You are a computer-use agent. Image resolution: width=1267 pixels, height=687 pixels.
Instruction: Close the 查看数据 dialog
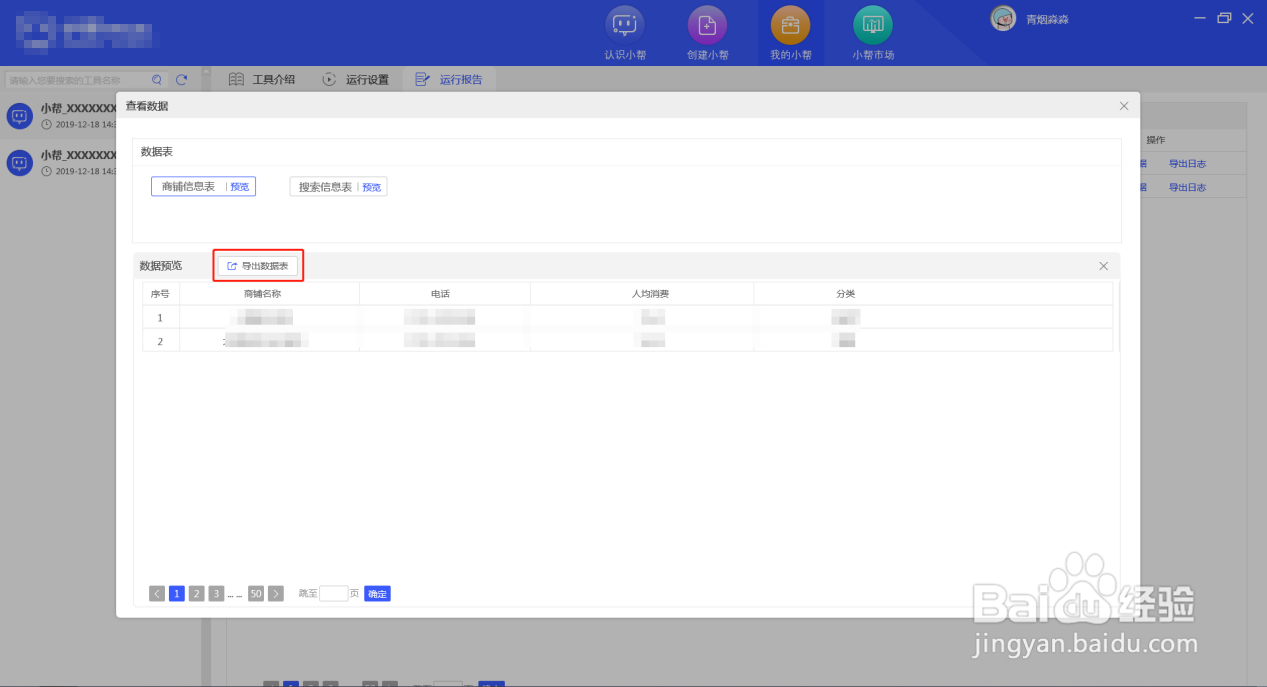1124,106
